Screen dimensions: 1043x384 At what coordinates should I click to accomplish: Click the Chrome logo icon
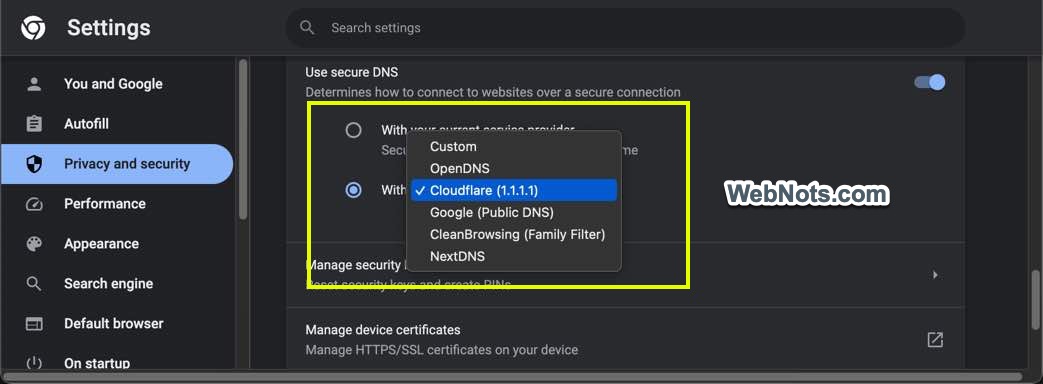coord(33,28)
